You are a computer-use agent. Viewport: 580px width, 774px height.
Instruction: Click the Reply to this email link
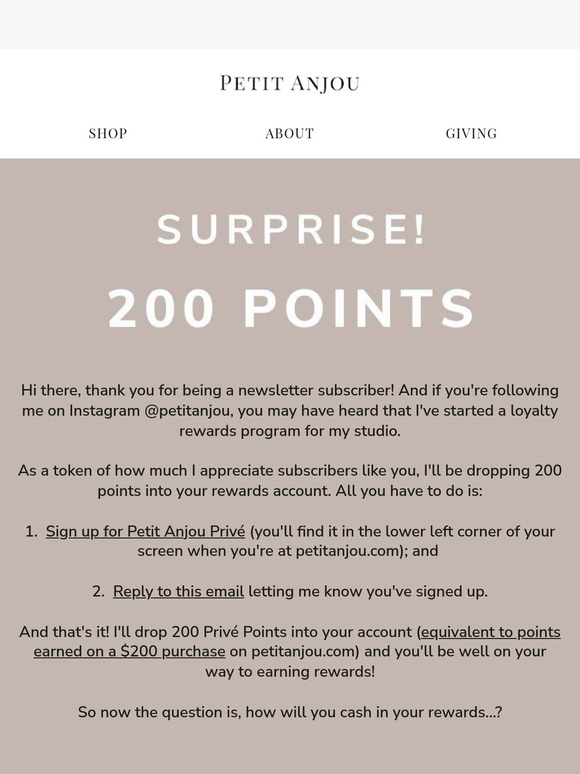pos(178,591)
